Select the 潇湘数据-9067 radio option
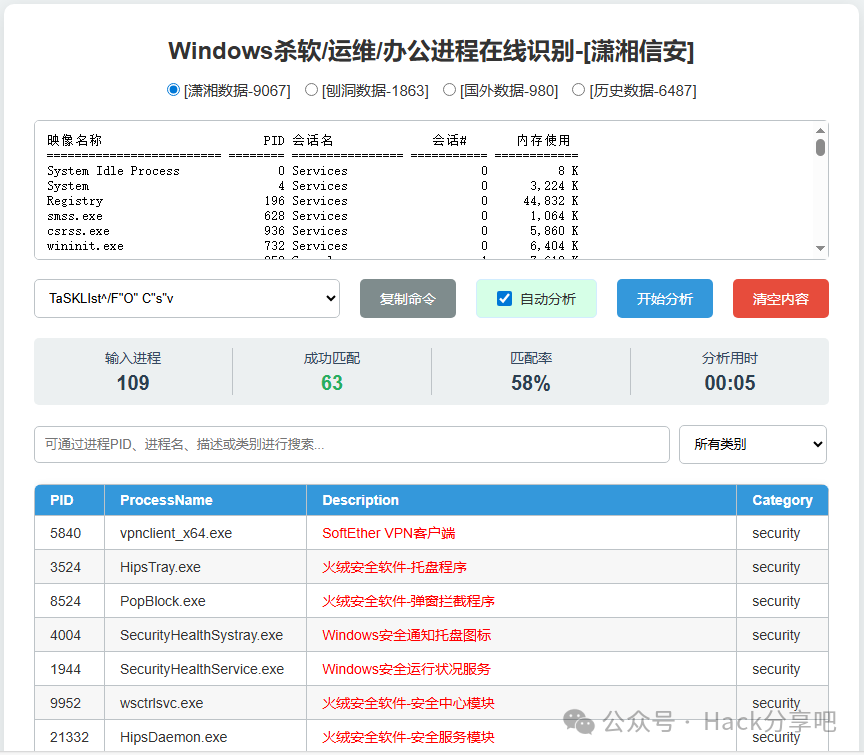Viewport: 864px width, 756px height. pos(173,90)
